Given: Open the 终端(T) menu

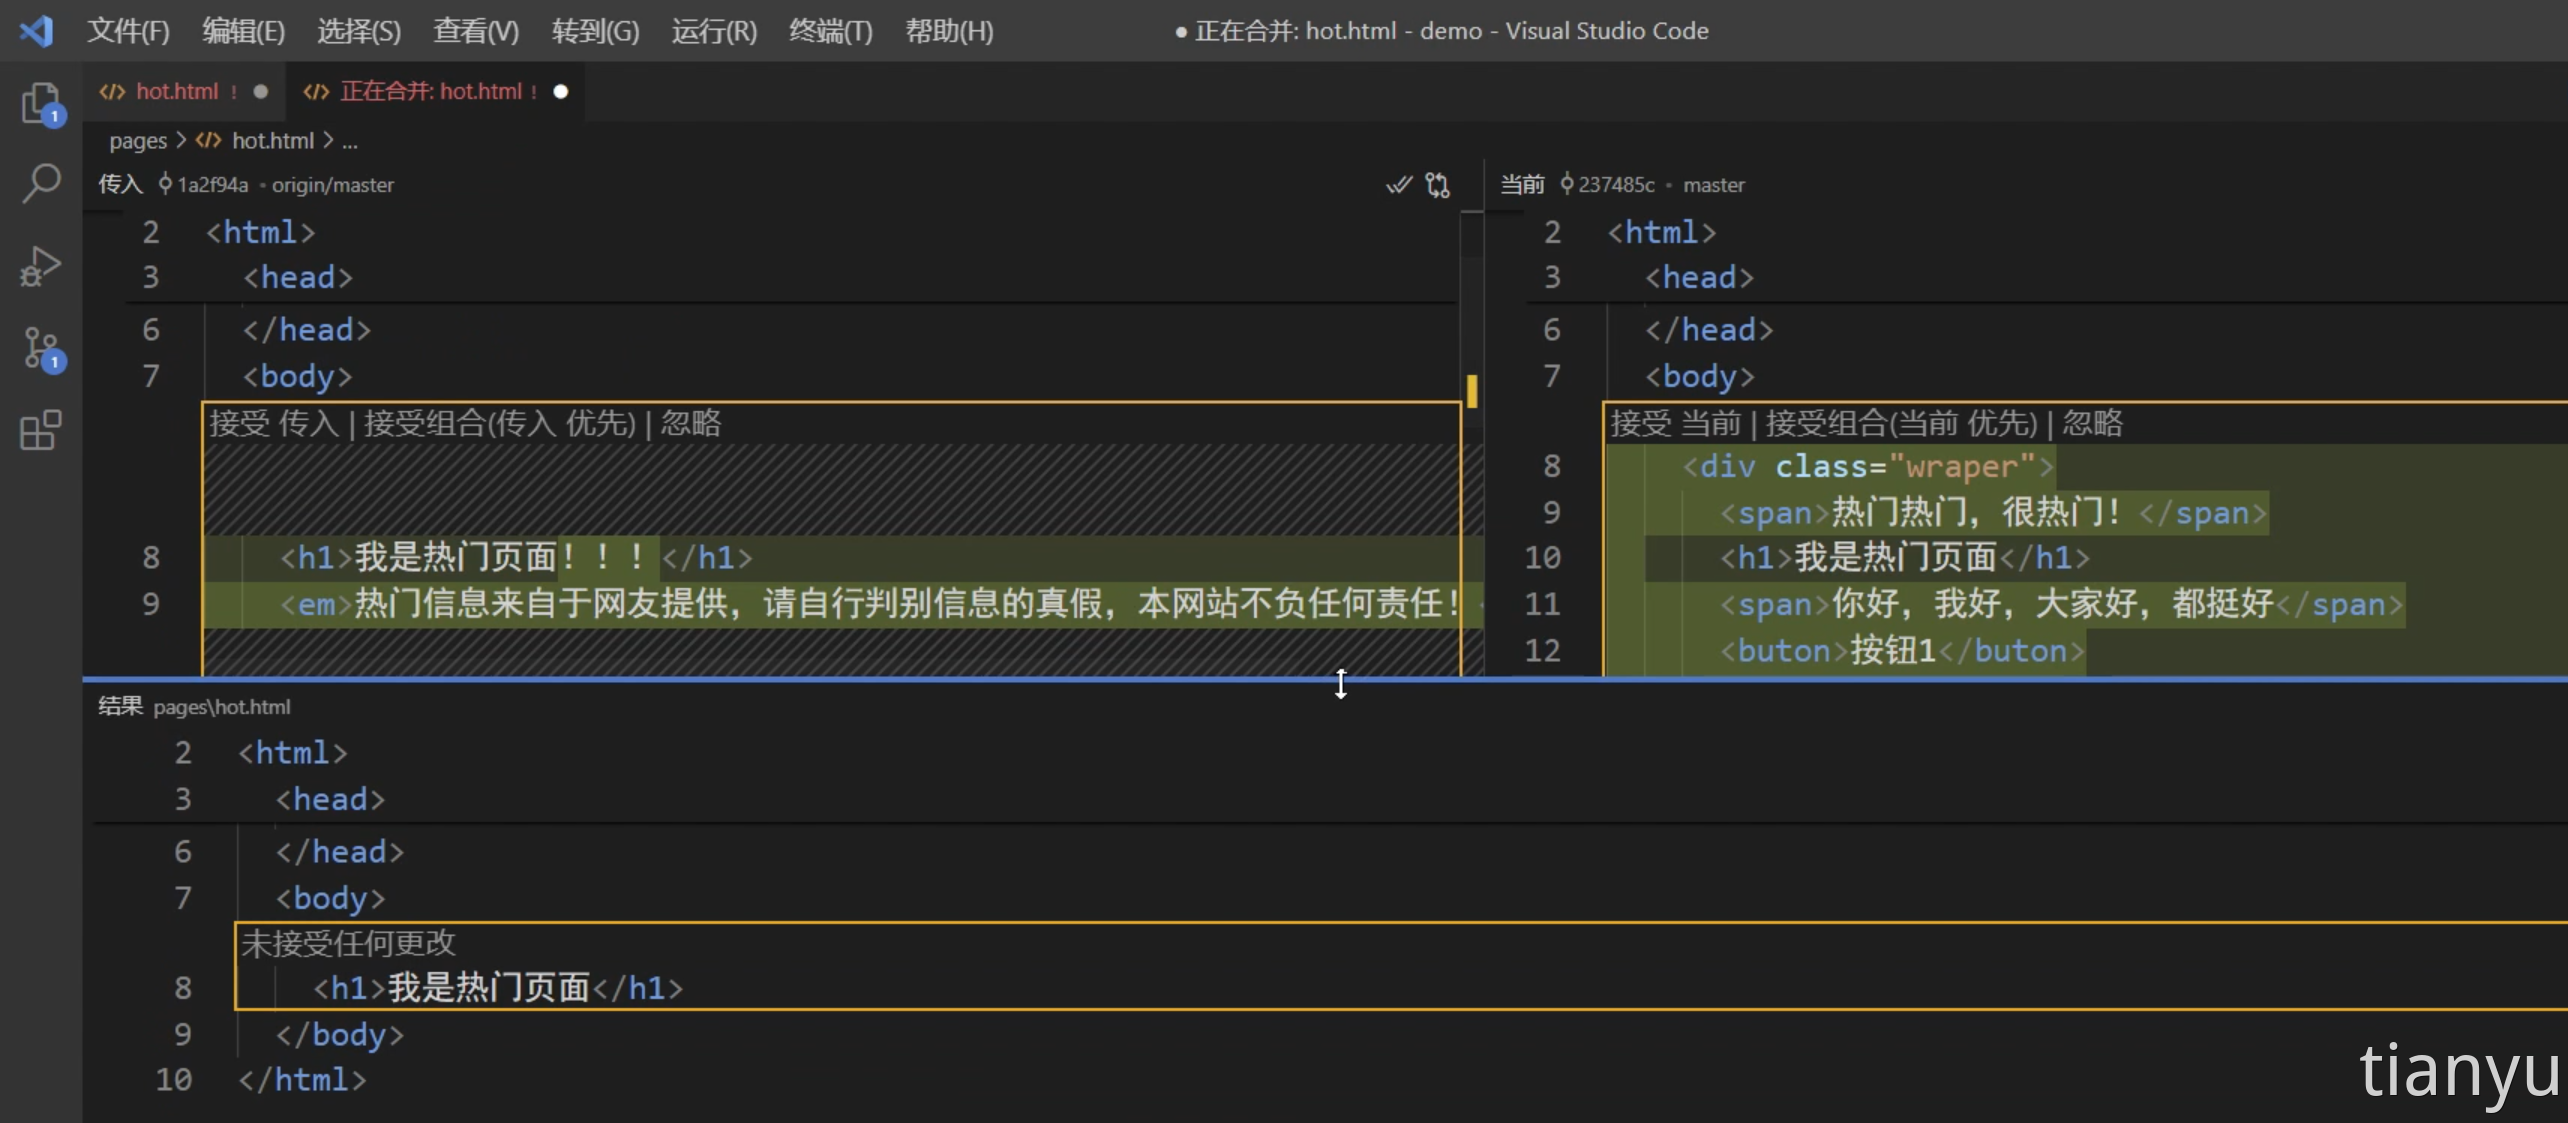Looking at the screenshot, I should (830, 31).
